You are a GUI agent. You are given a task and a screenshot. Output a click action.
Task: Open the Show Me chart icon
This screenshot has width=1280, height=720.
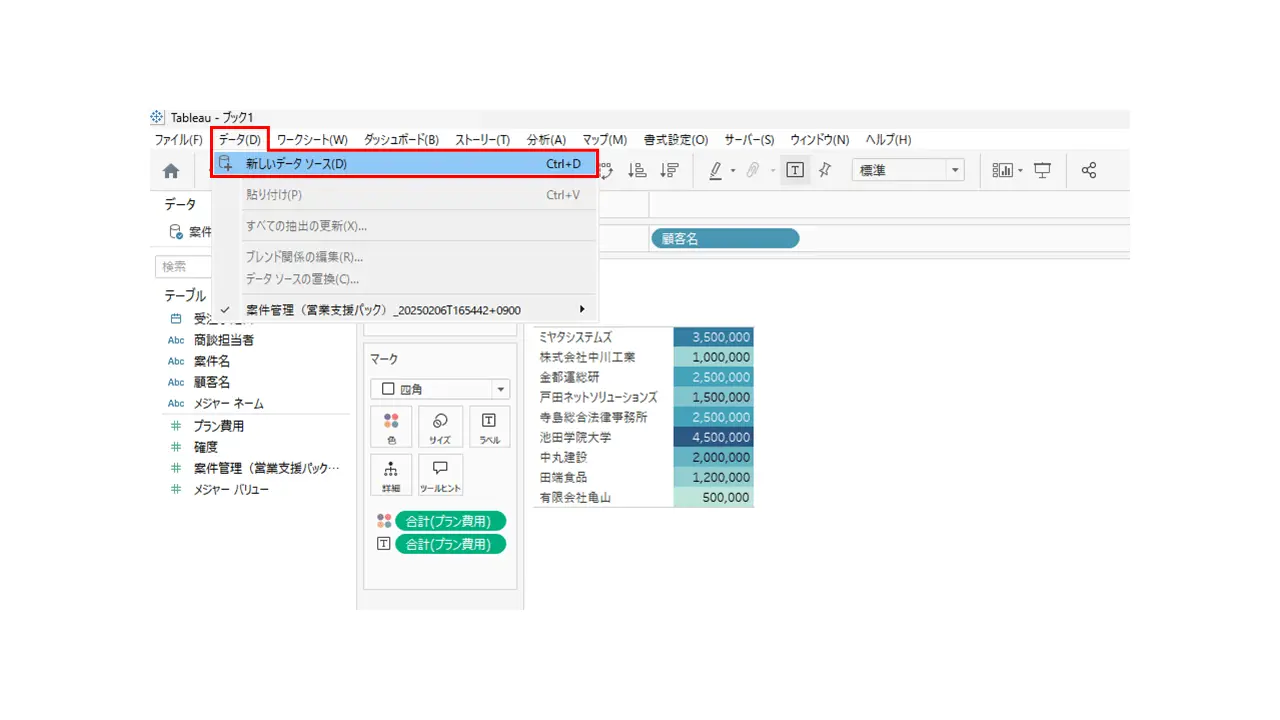click(x=1002, y=170)
